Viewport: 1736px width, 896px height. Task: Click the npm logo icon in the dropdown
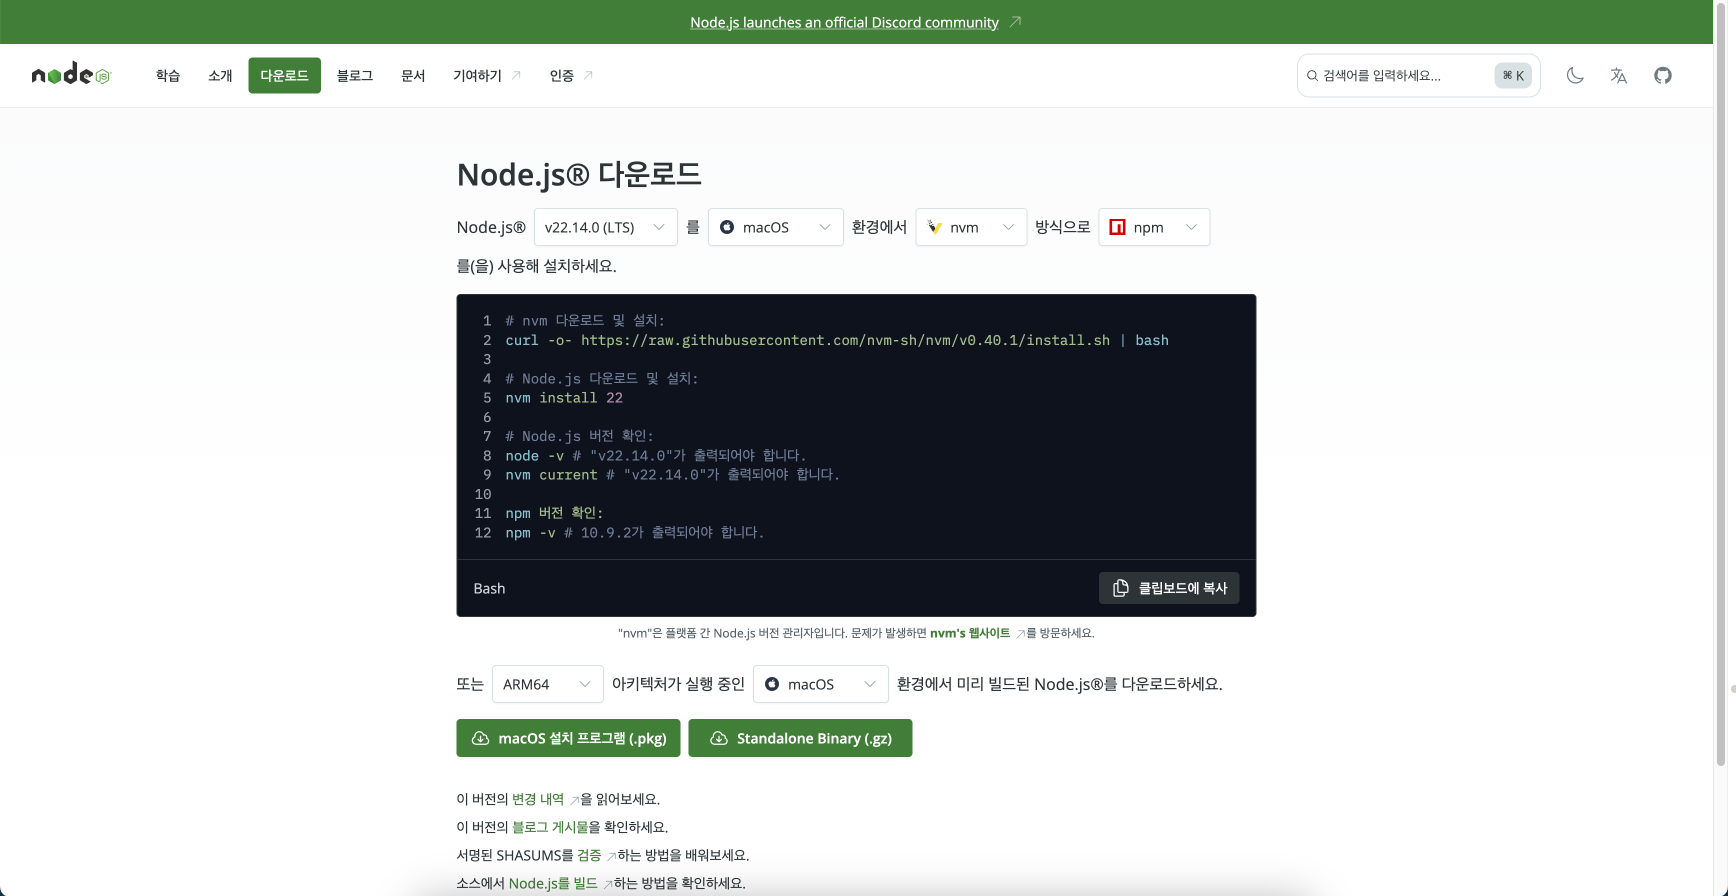tap(1117, 227)
